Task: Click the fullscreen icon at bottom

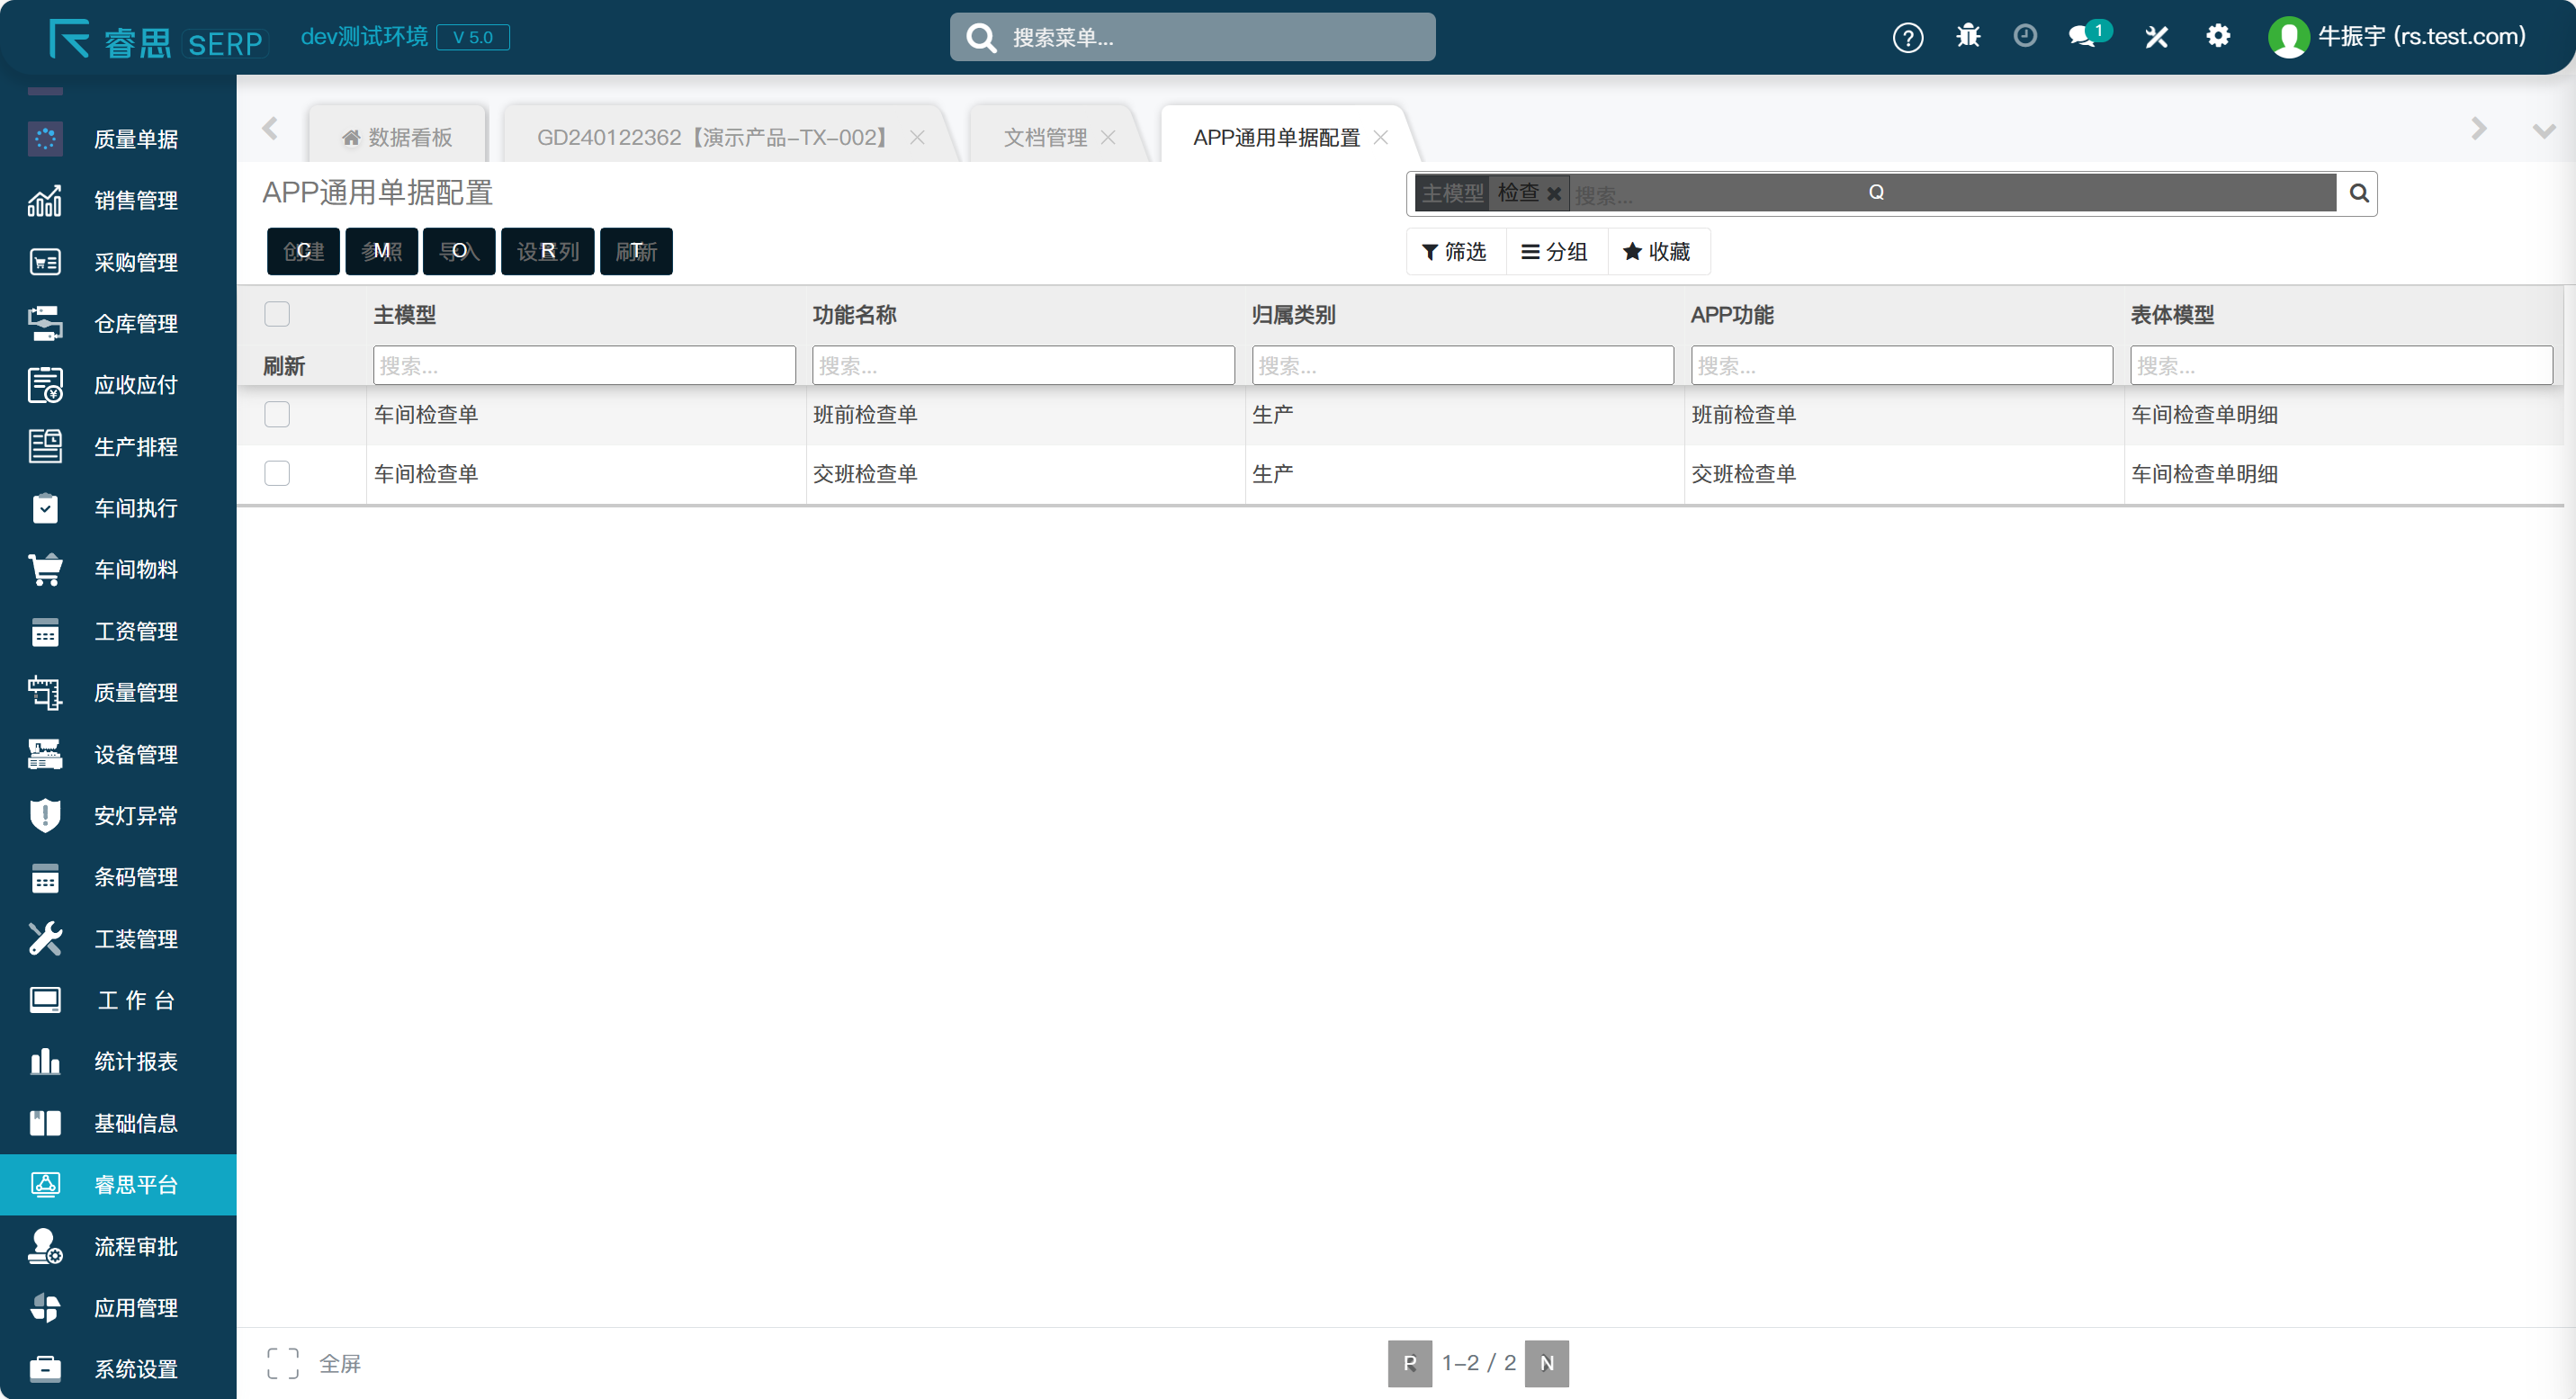Action: (x=282, y=1362)
